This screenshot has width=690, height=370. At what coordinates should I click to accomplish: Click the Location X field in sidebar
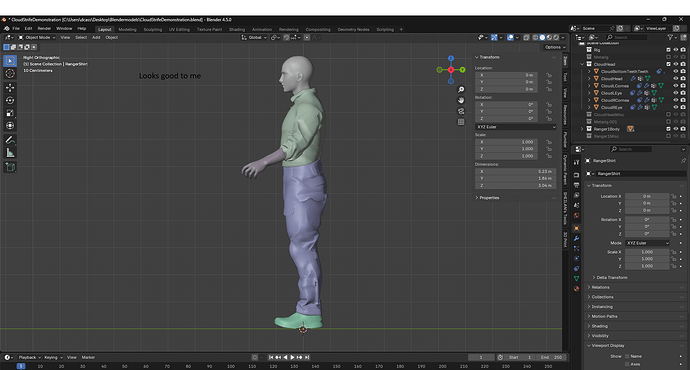click(506, 75)
